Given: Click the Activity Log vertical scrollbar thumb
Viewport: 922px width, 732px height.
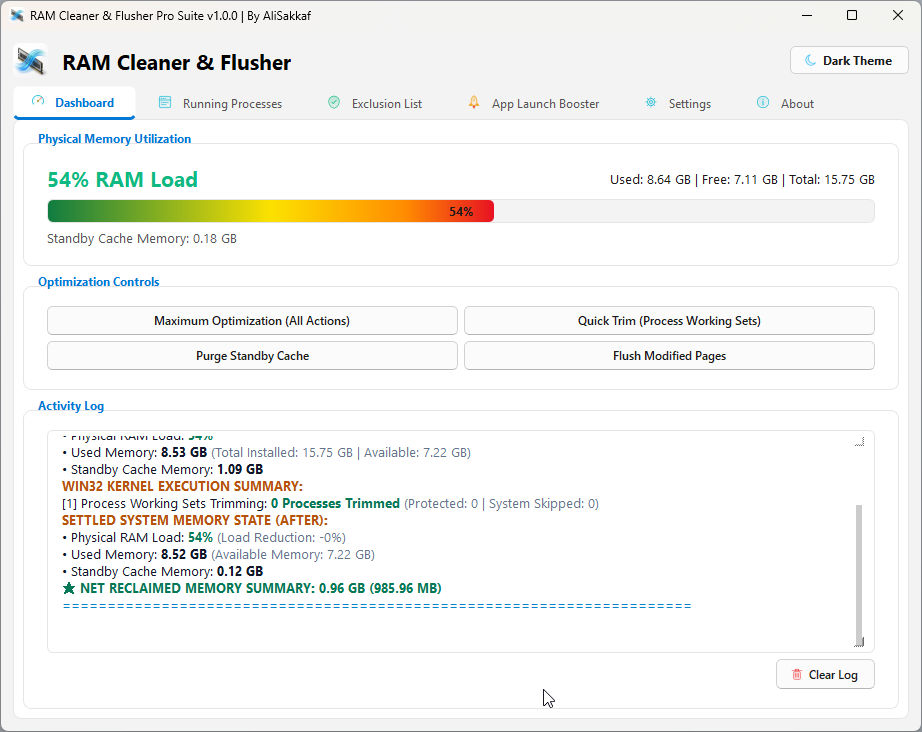Looking at the screenshot, I should 858,573.
